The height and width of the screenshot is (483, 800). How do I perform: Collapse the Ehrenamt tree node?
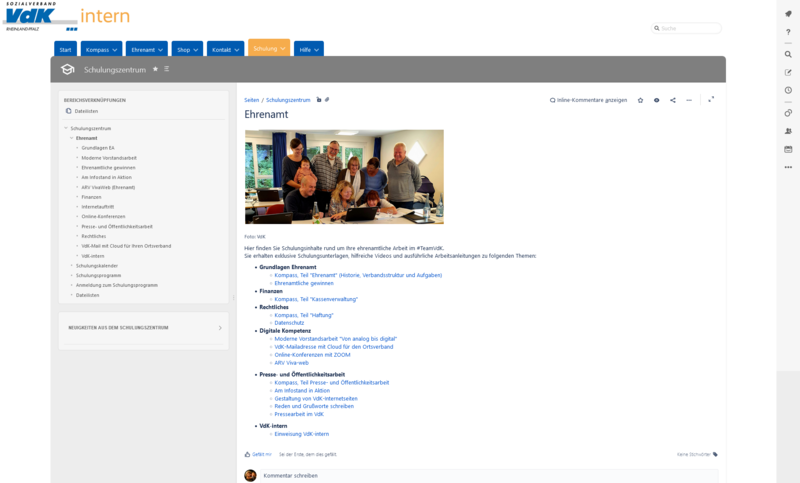click(71, 138)
